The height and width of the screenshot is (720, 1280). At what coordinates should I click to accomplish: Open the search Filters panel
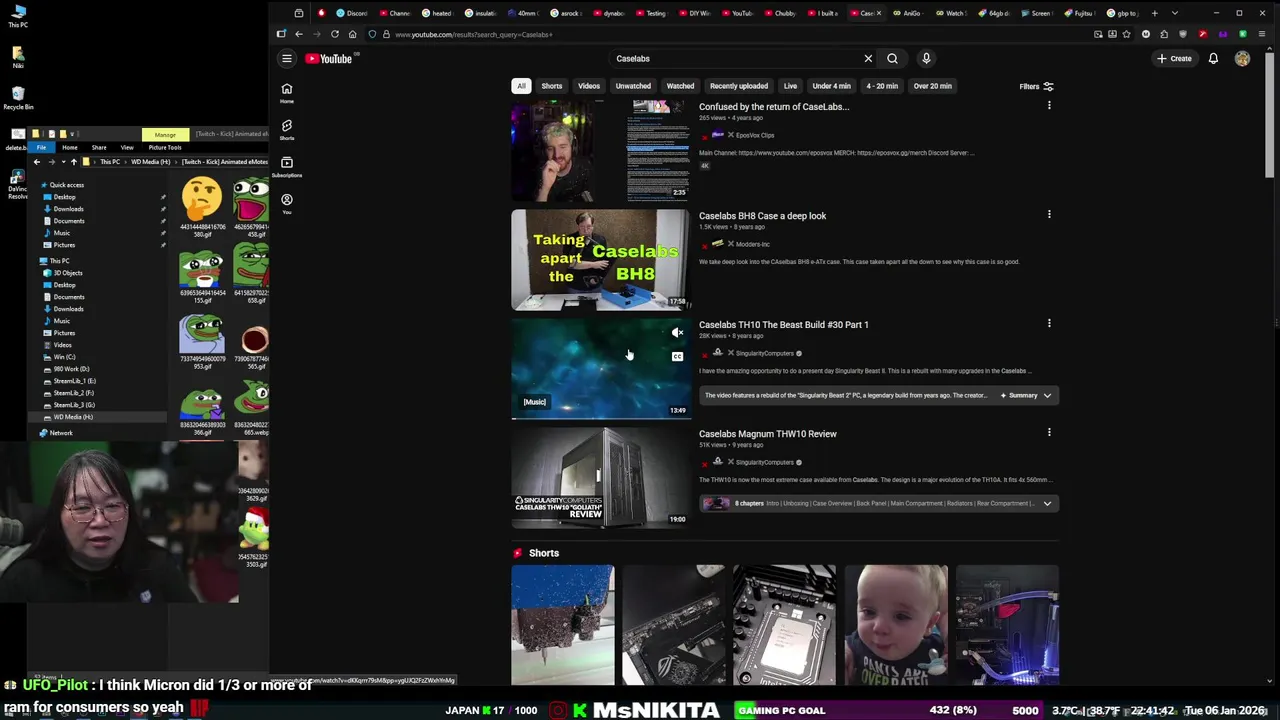pos(1036,86)
